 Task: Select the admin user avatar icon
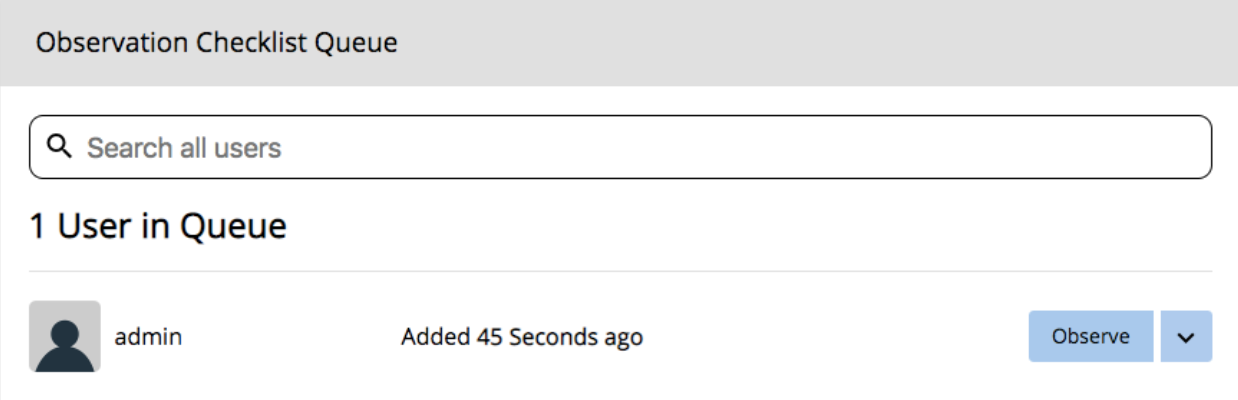[65, 336]
